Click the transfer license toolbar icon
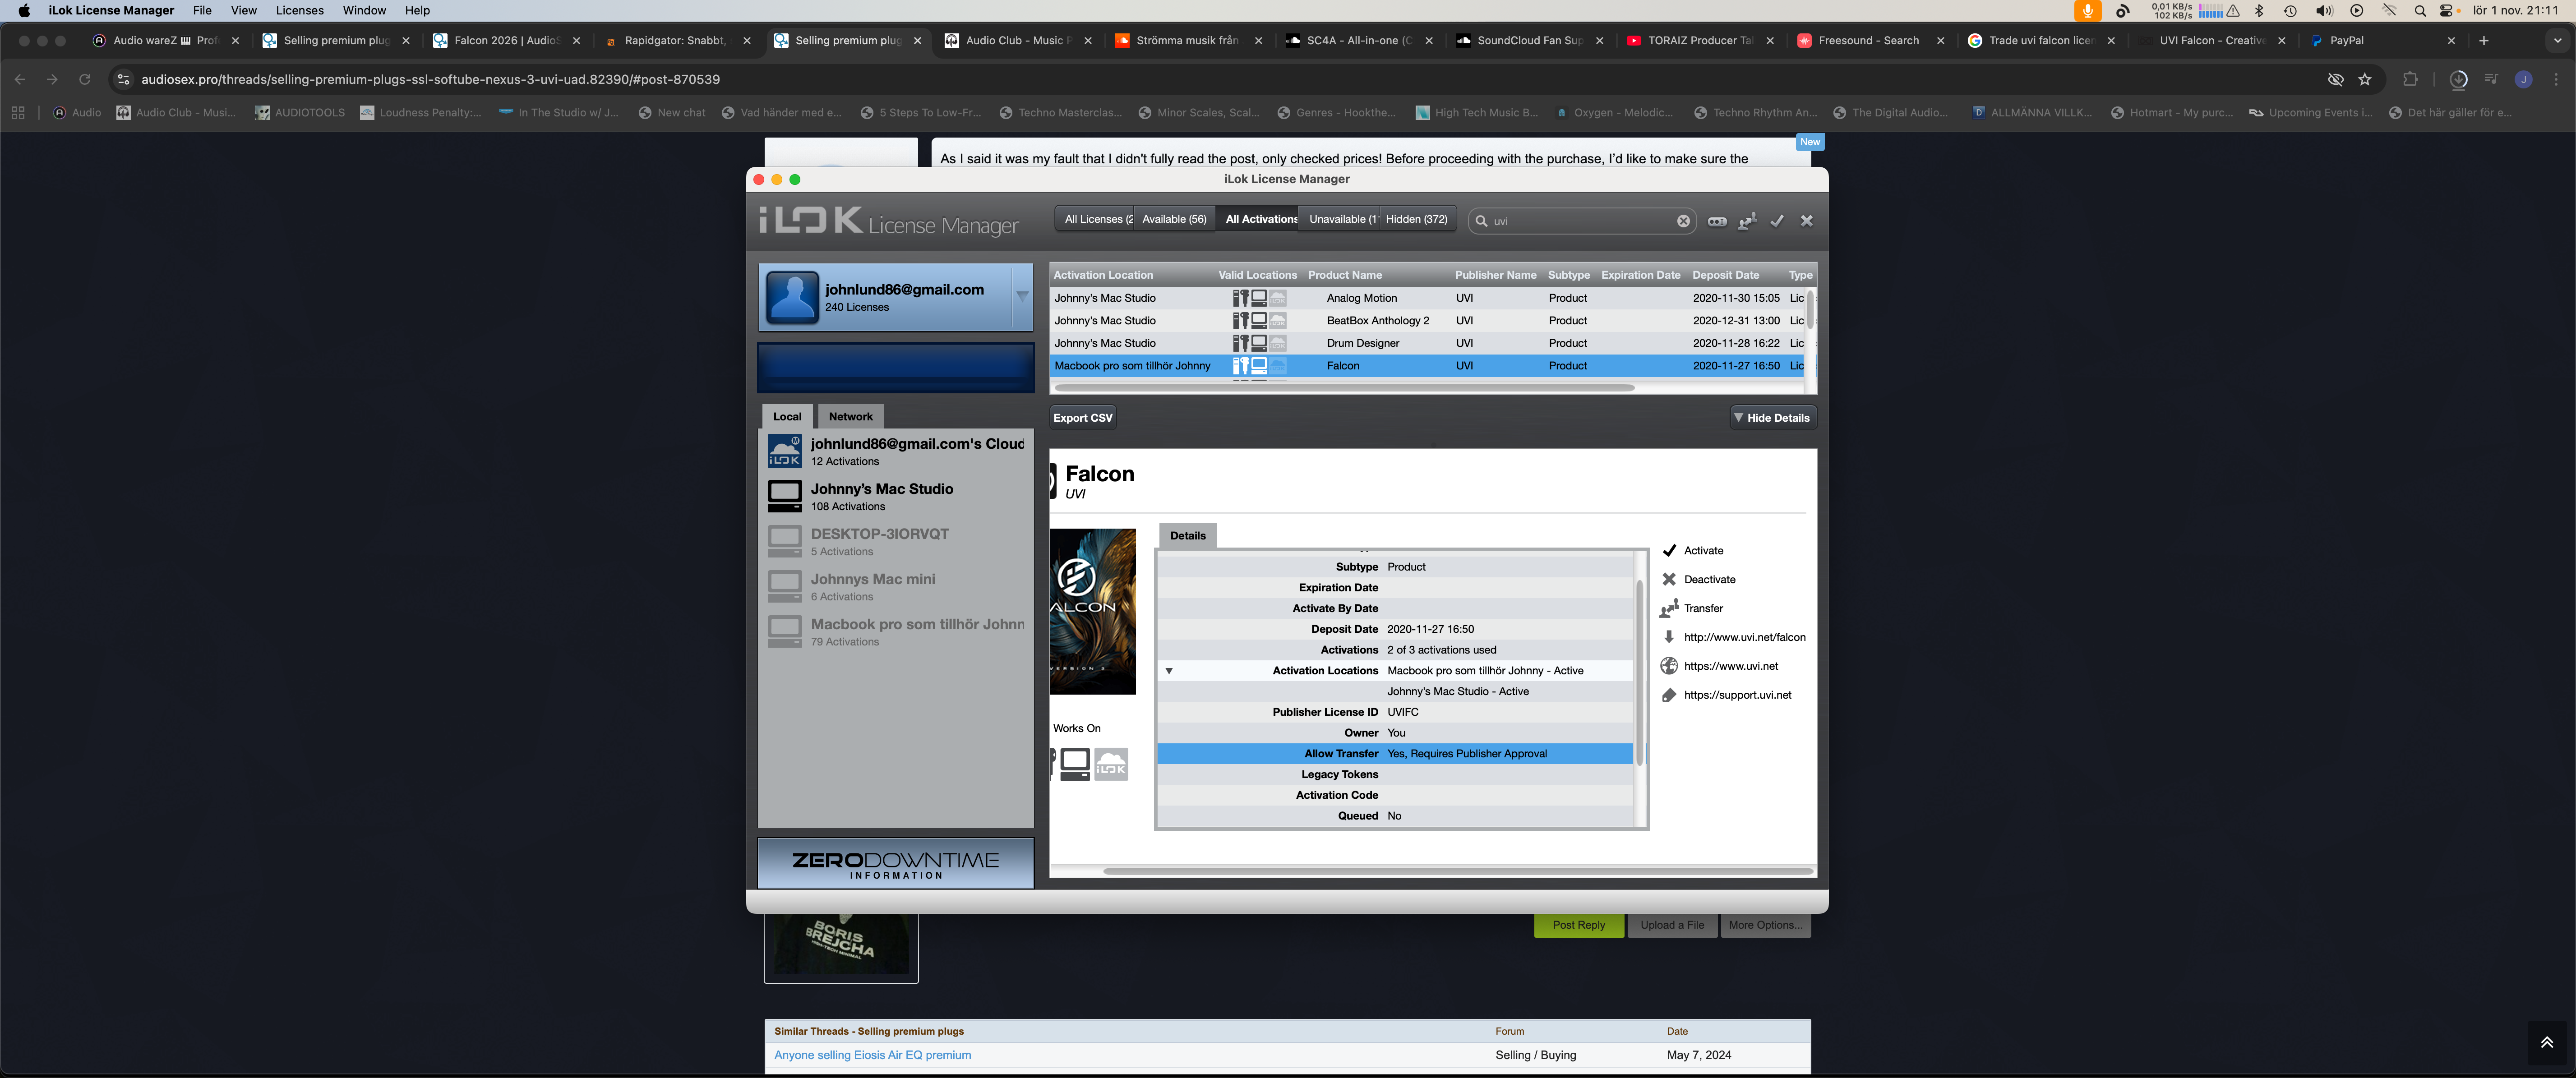Screen dimensions: 2576x1078 [x=1747, y=221]
